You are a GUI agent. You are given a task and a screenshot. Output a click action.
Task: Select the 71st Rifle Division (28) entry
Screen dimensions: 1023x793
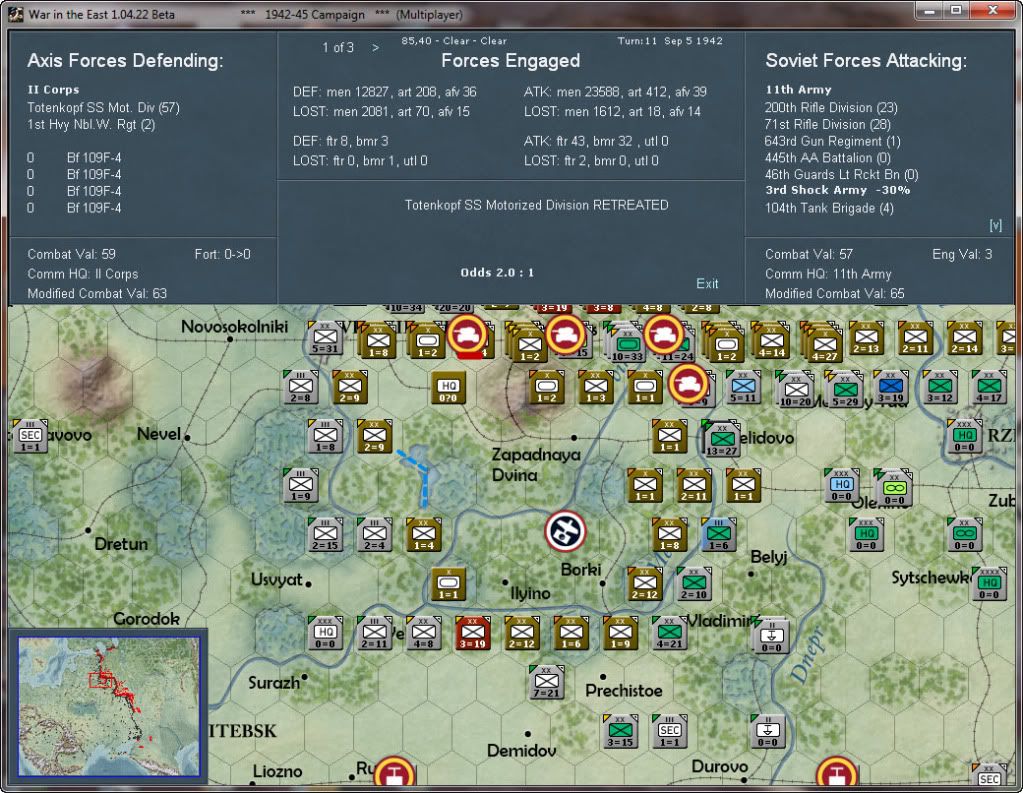pyautogui.click(x=827, y=125)
